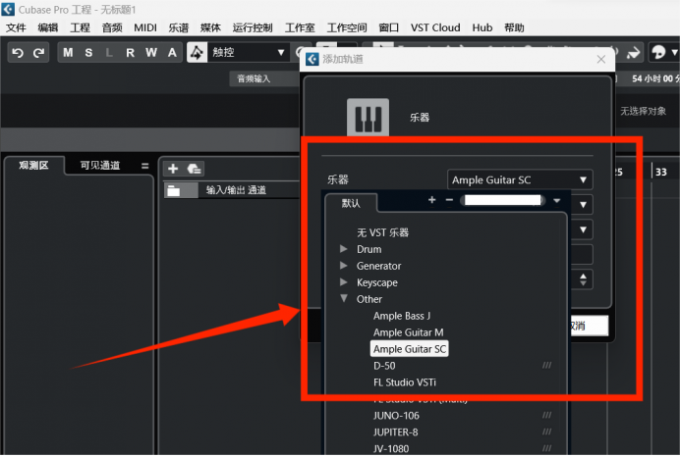Switch to the 可见通道 tab

(100, 165)
